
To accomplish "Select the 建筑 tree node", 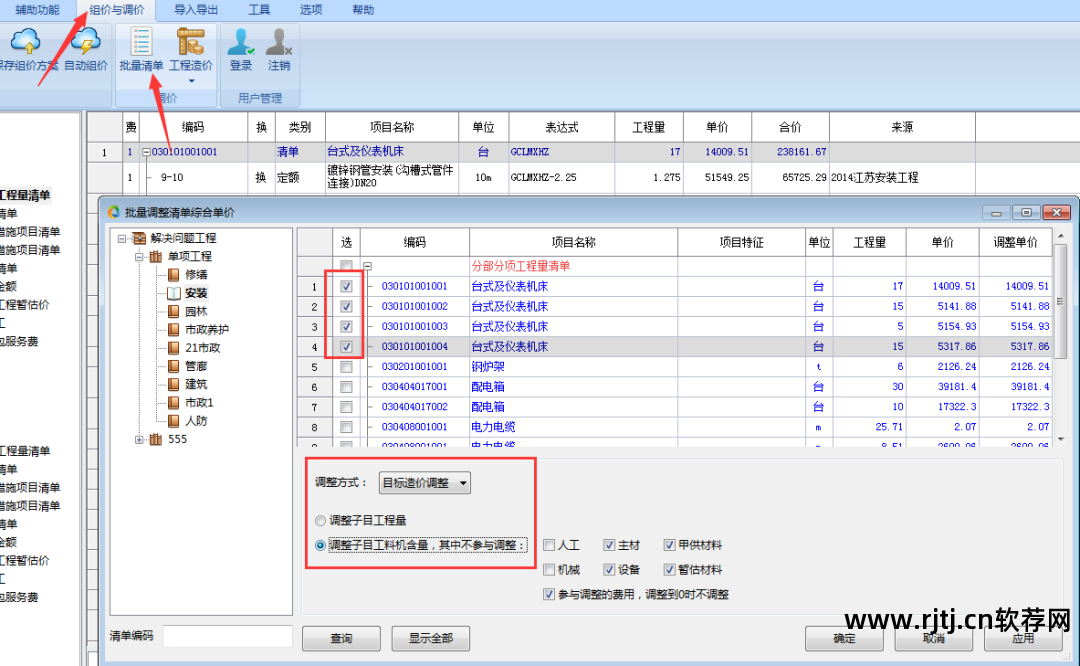I will pyautogui.click(x=196, y=384).
